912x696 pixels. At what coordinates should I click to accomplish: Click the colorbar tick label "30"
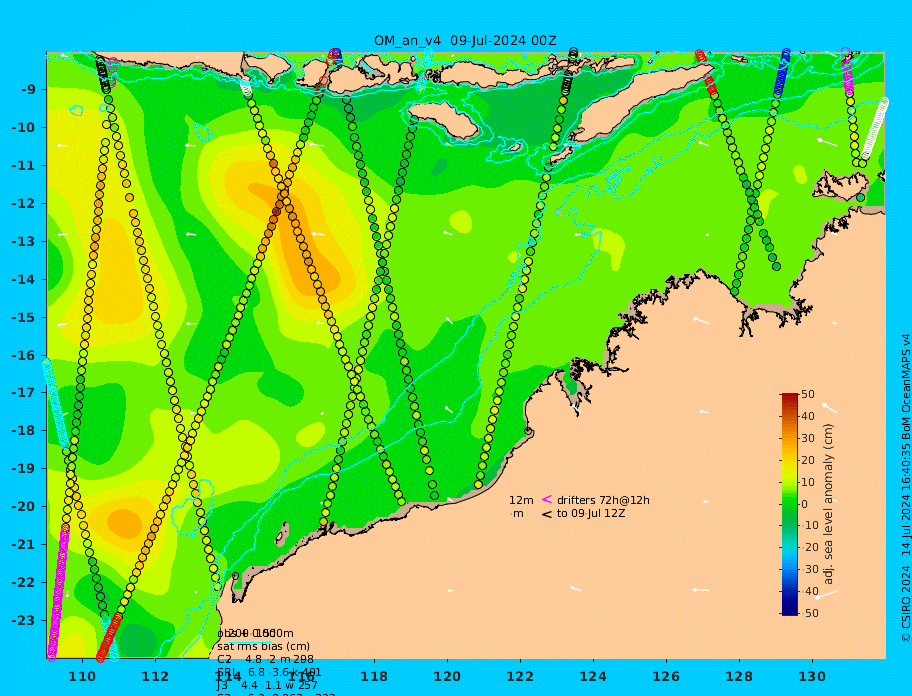tap(808, 438)
